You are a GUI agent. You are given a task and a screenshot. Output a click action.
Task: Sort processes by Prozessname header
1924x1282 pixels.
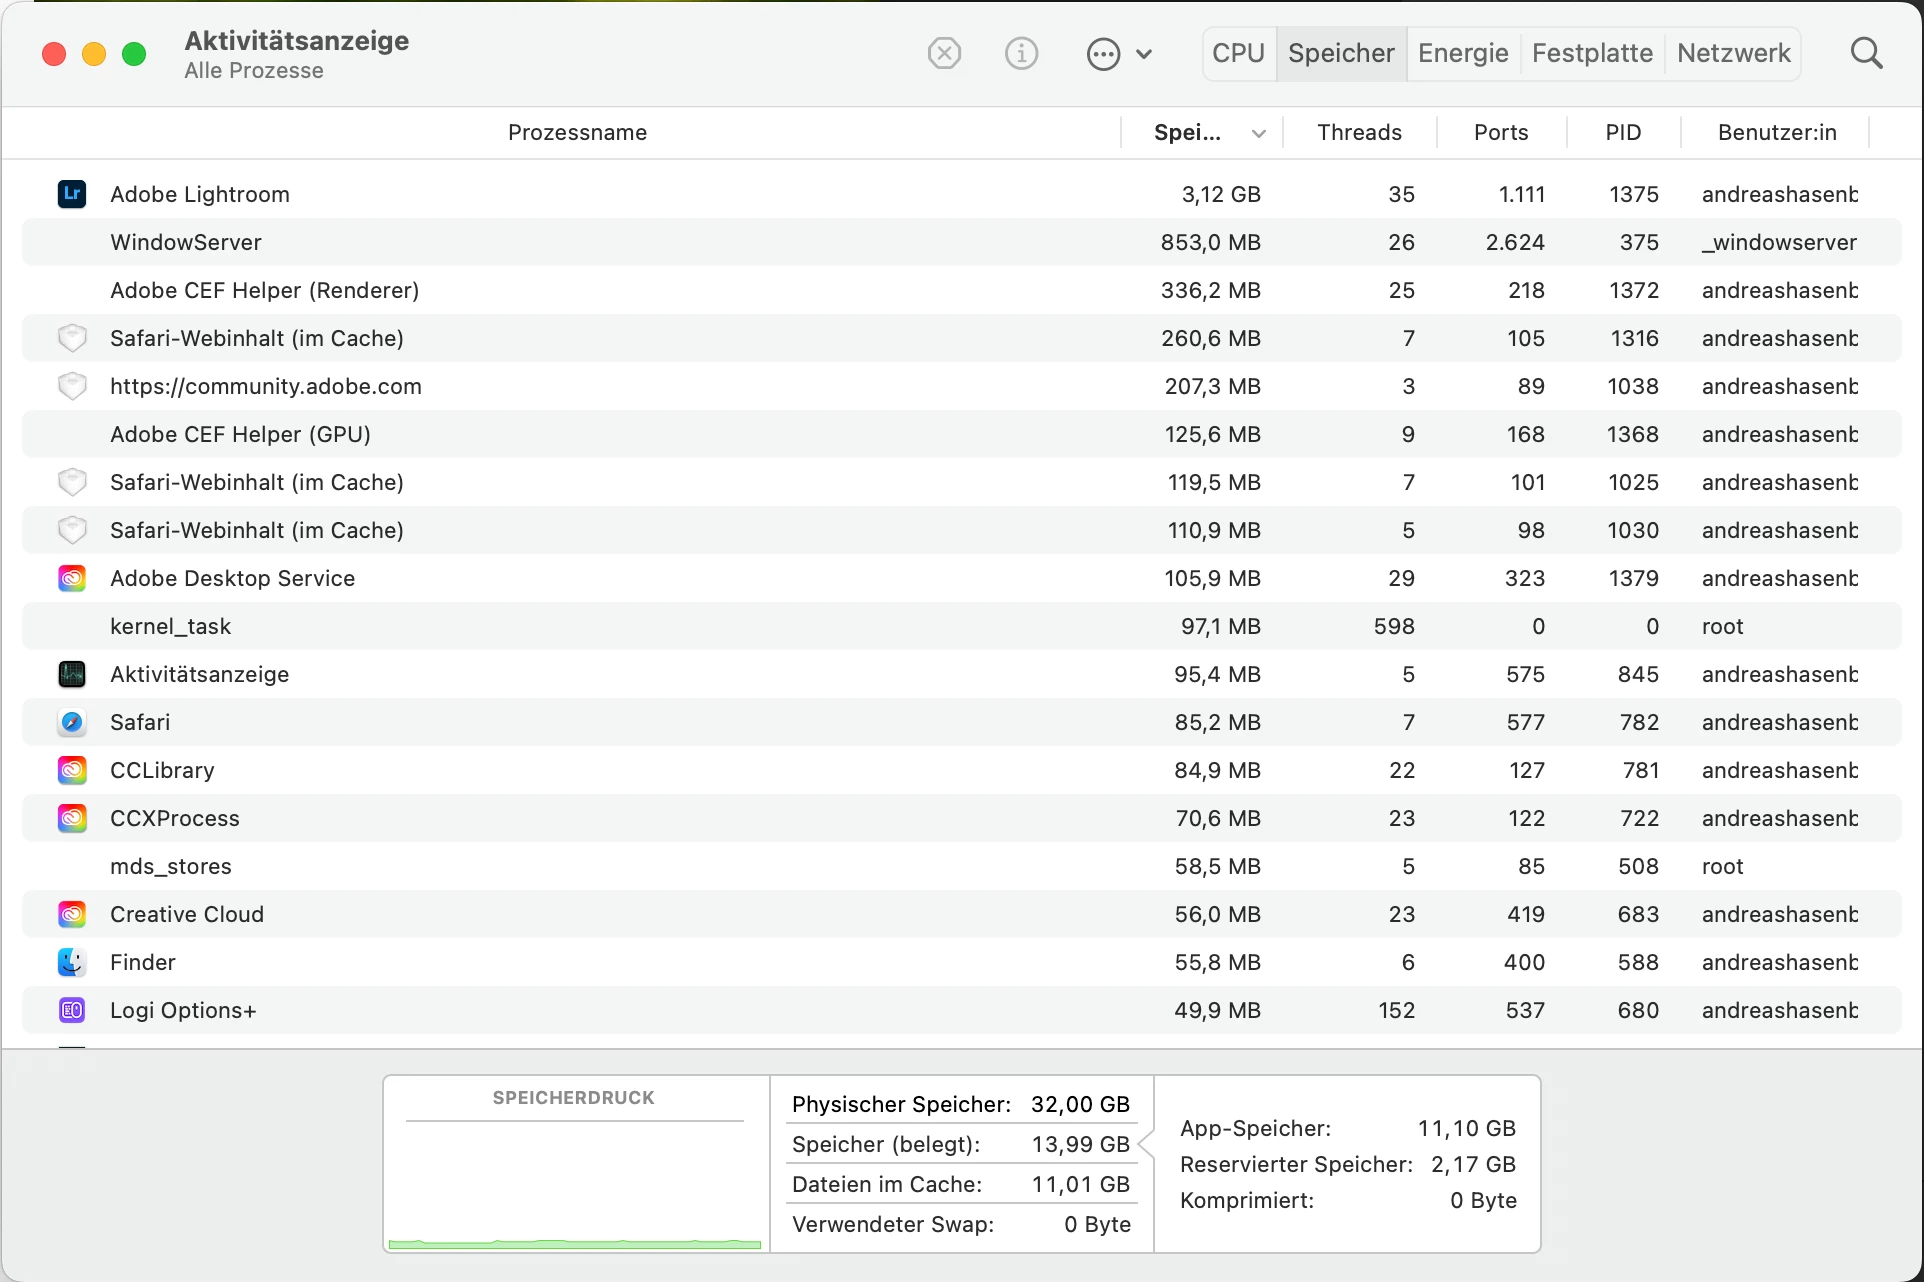coord(577,133)
